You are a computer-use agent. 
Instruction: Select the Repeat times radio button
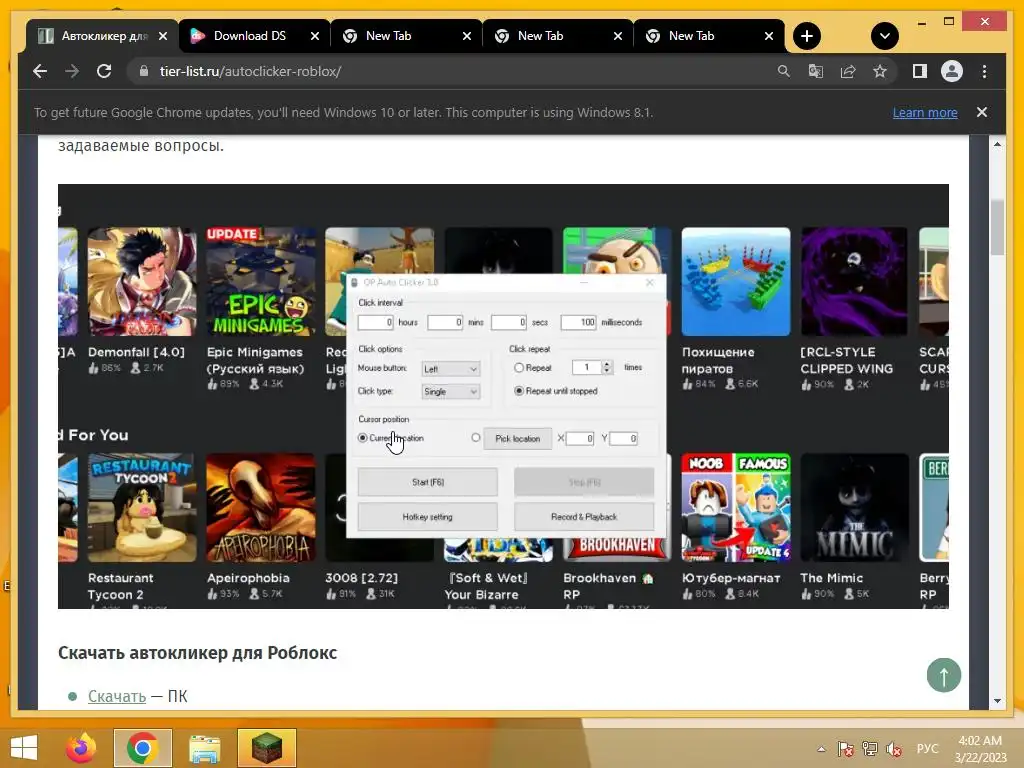[x=519, y=368]
